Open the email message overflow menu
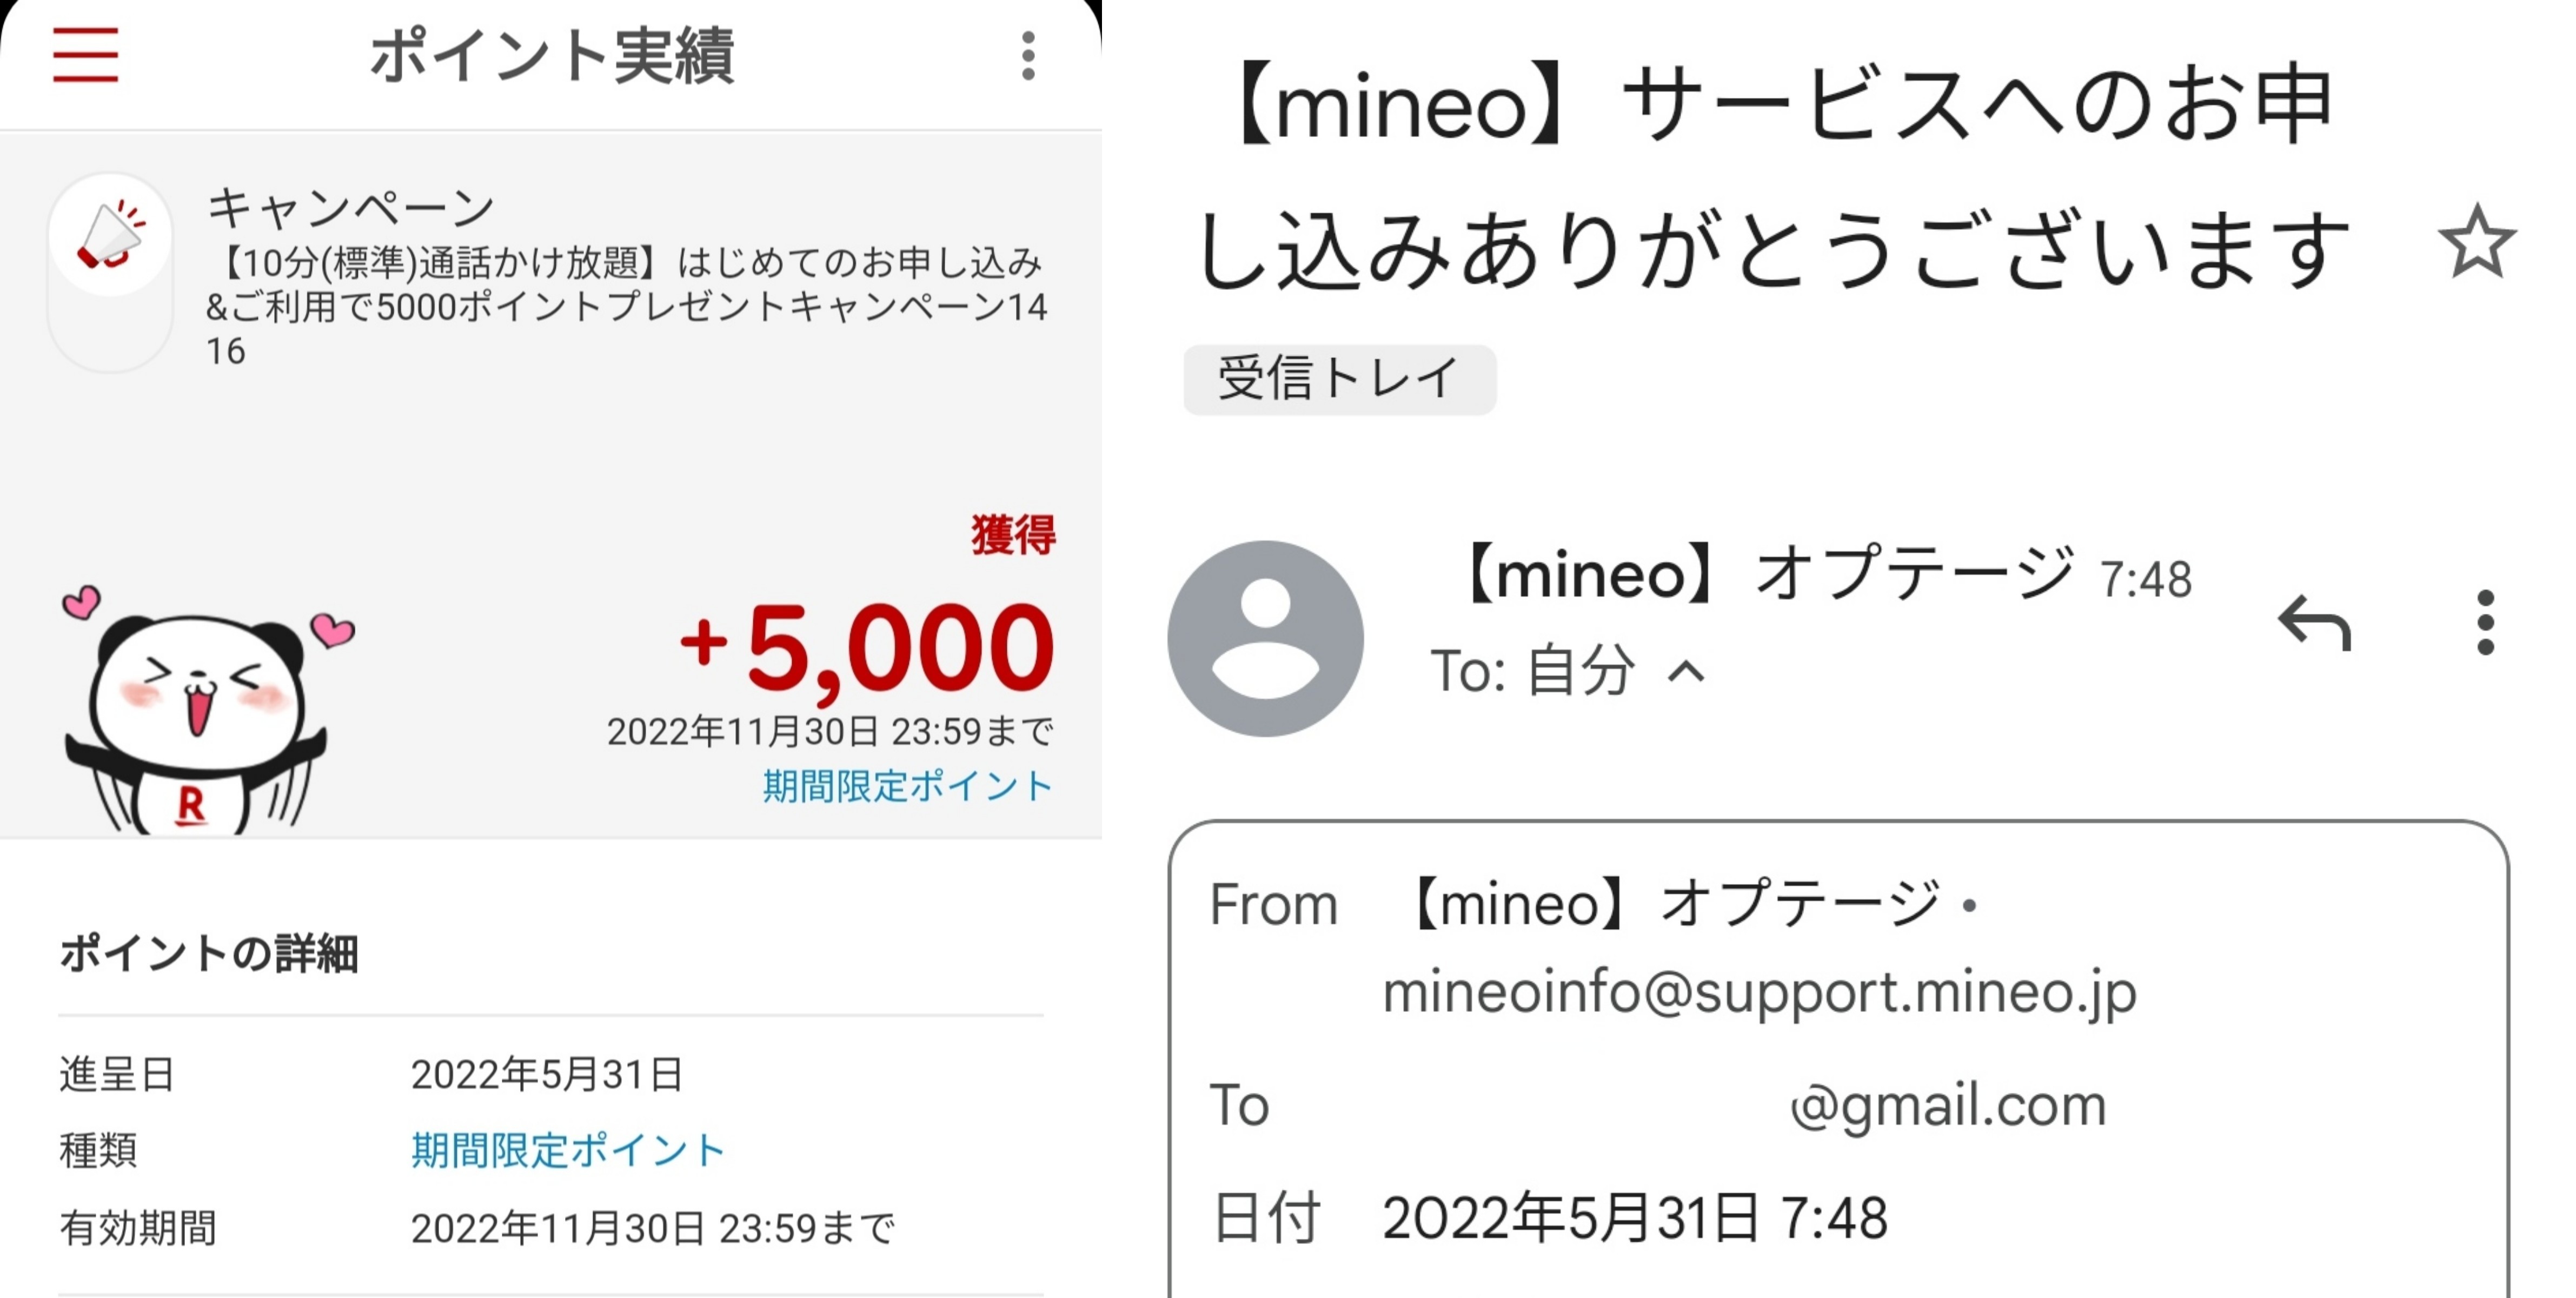 click(2485, 623)
